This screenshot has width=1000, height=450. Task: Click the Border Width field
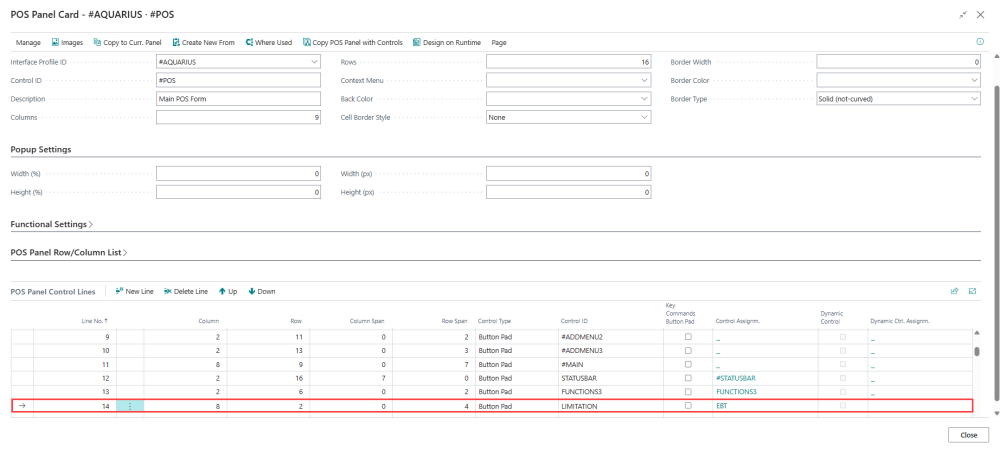(898, 62)
